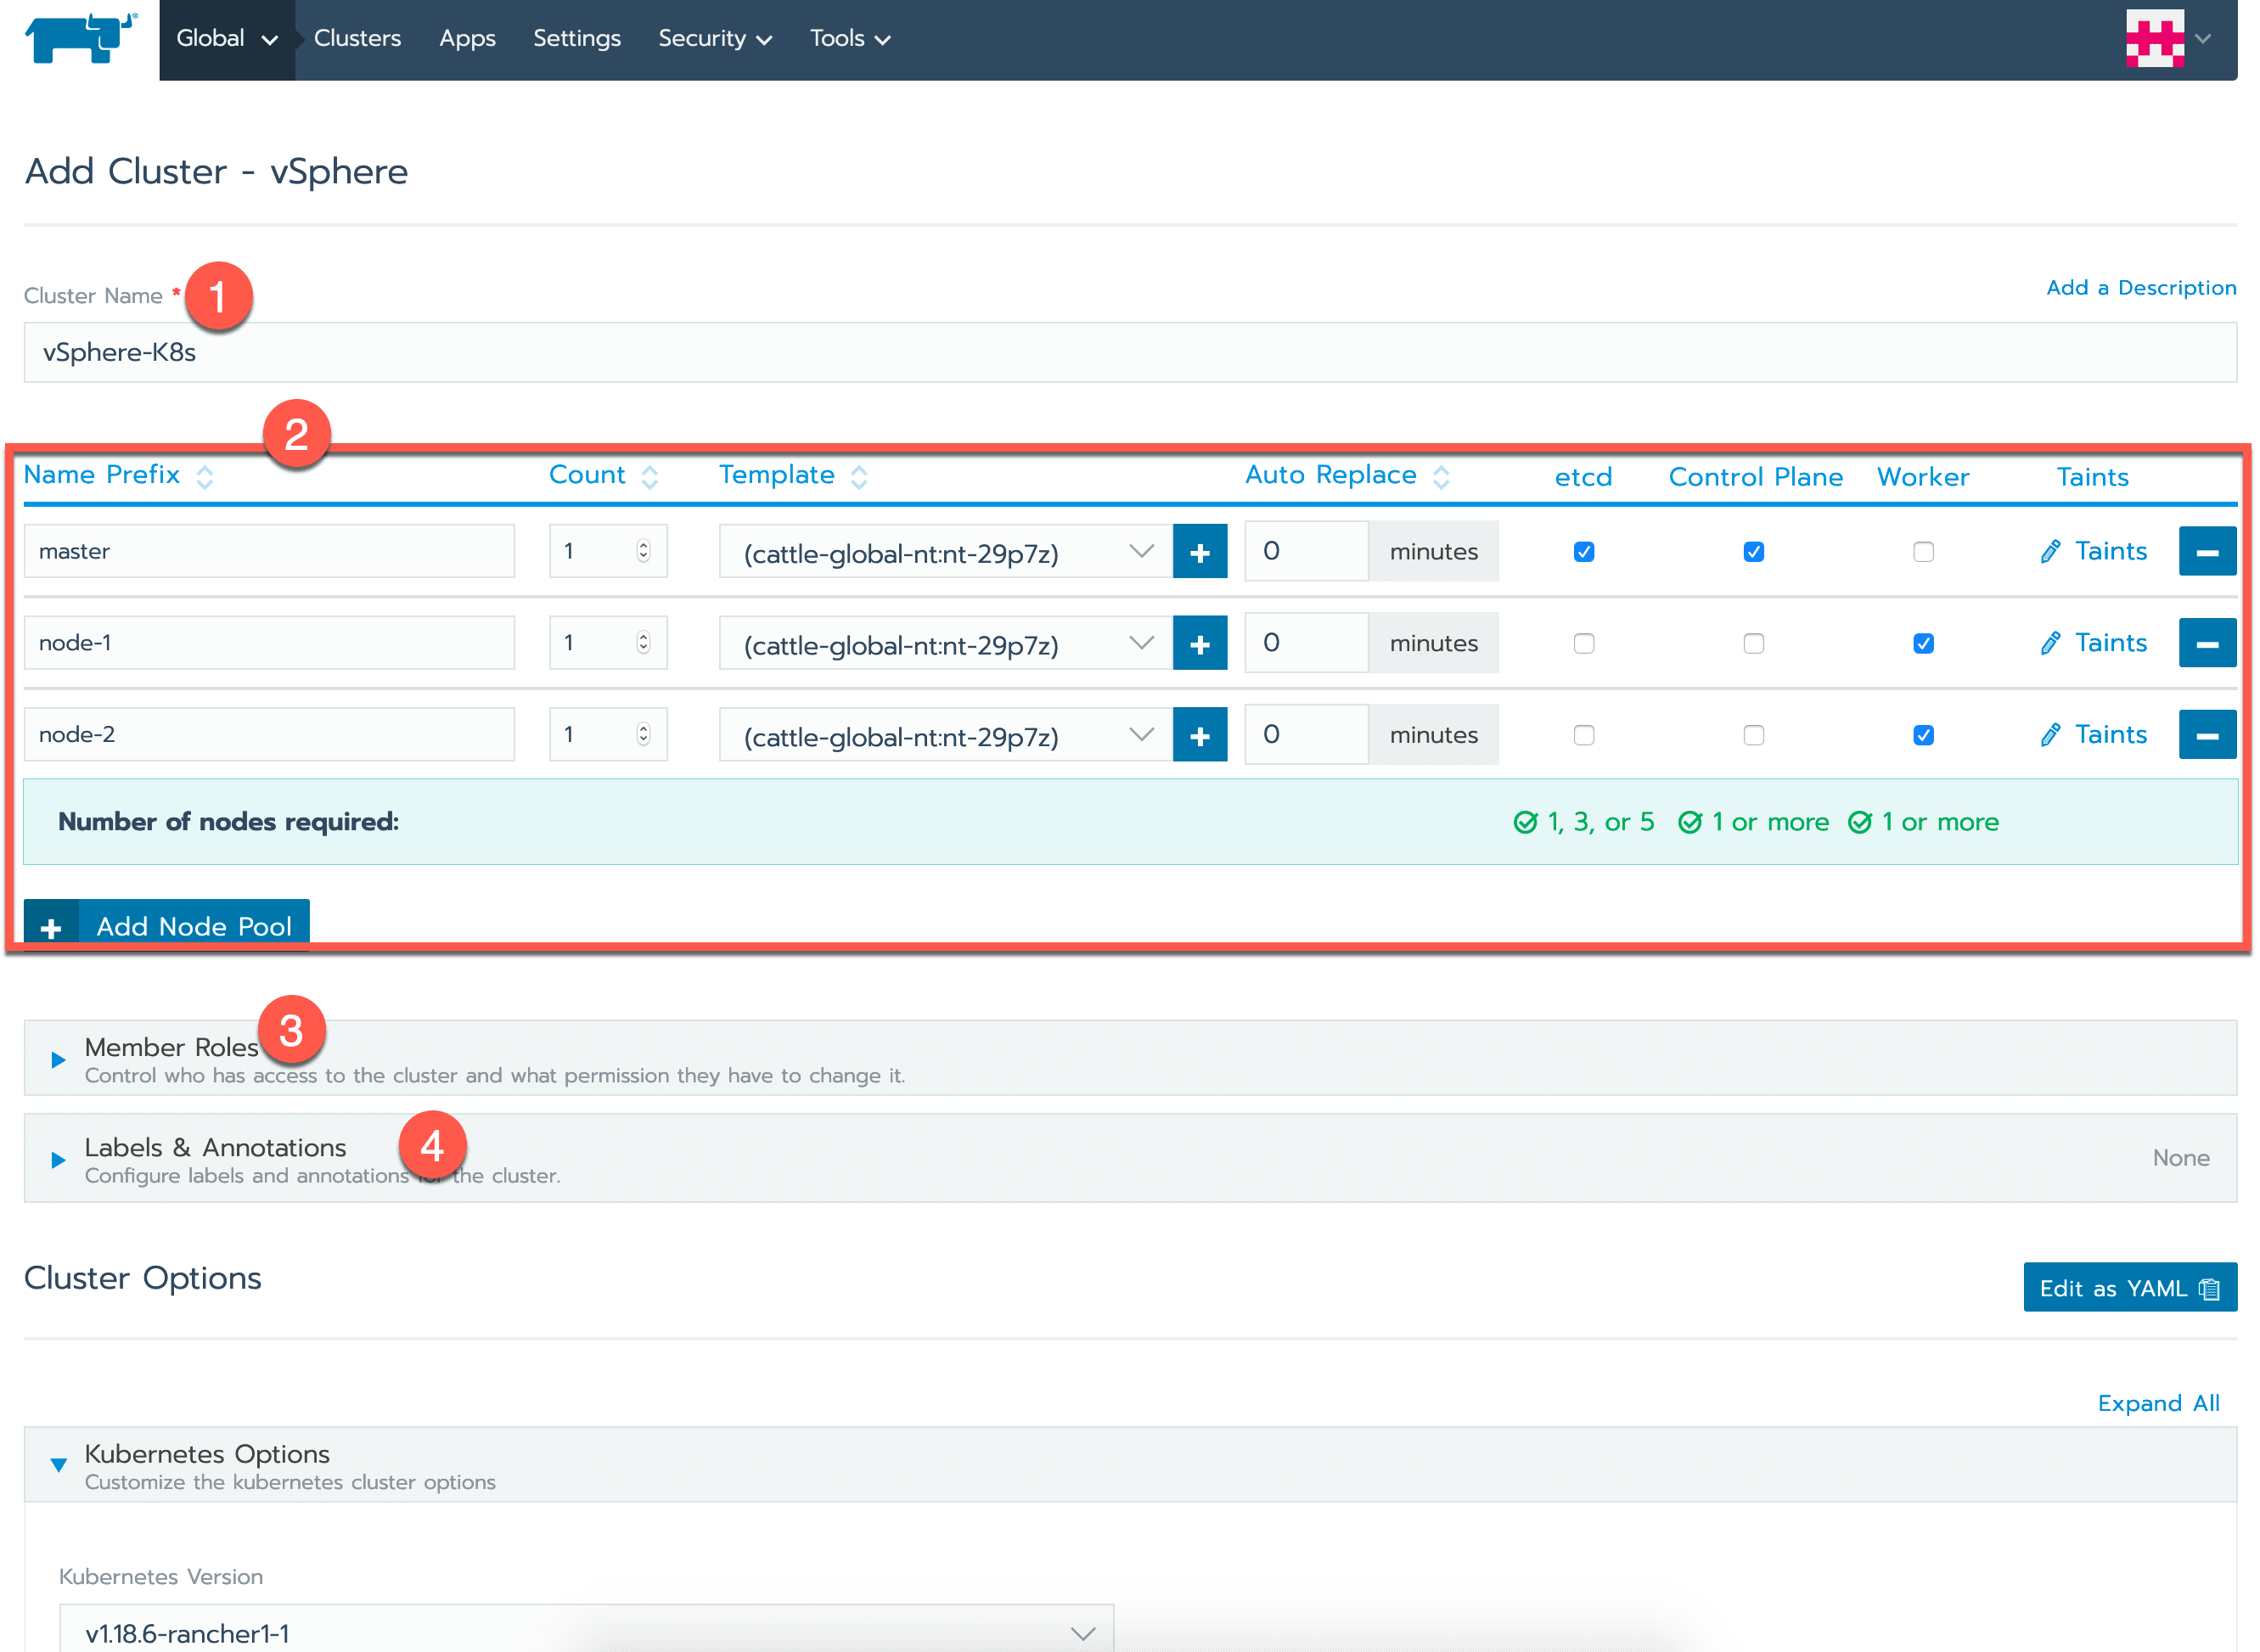Collapse the Kubernetes Options section
Screen dimensions: 2260x1652
(1130, 1465)
